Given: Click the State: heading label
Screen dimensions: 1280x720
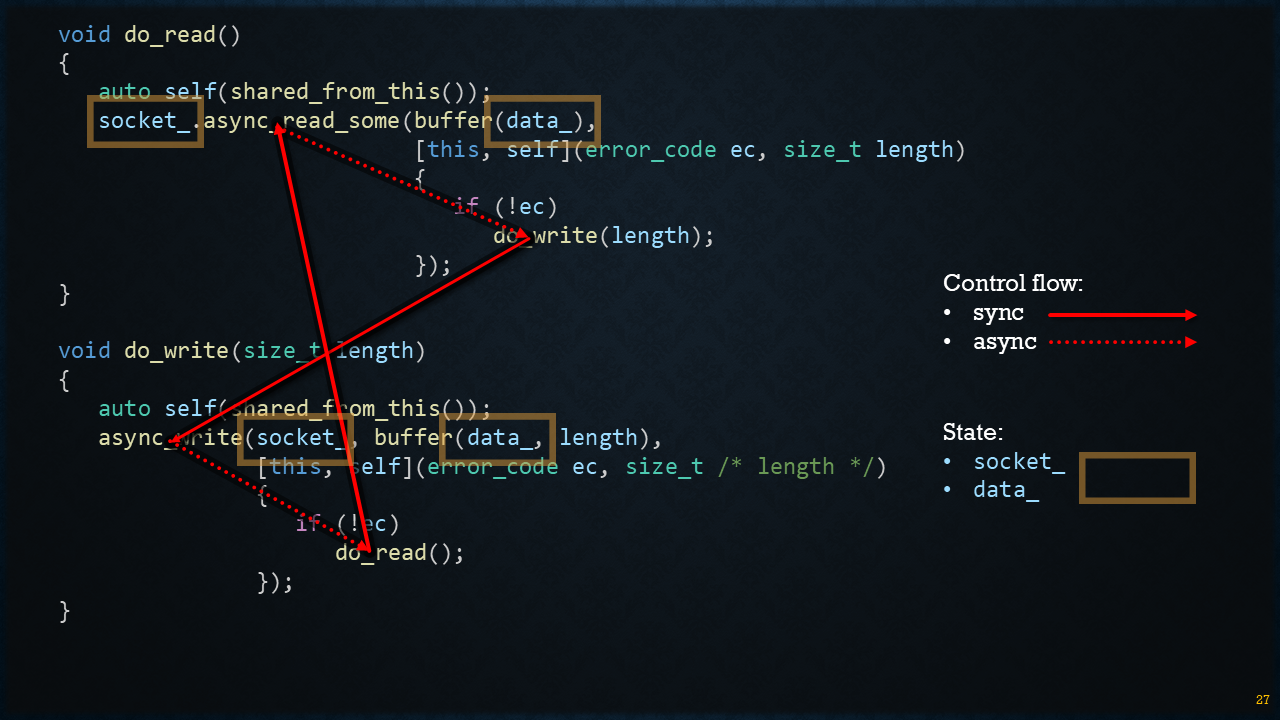Looking at the screenshot, I should tap(972, 432).
